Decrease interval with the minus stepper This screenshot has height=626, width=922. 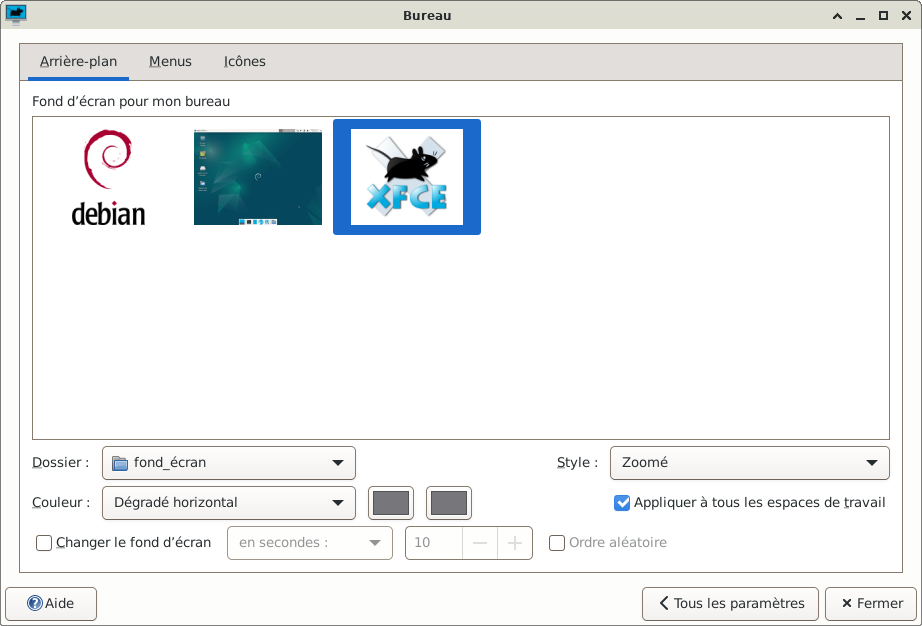480,543
